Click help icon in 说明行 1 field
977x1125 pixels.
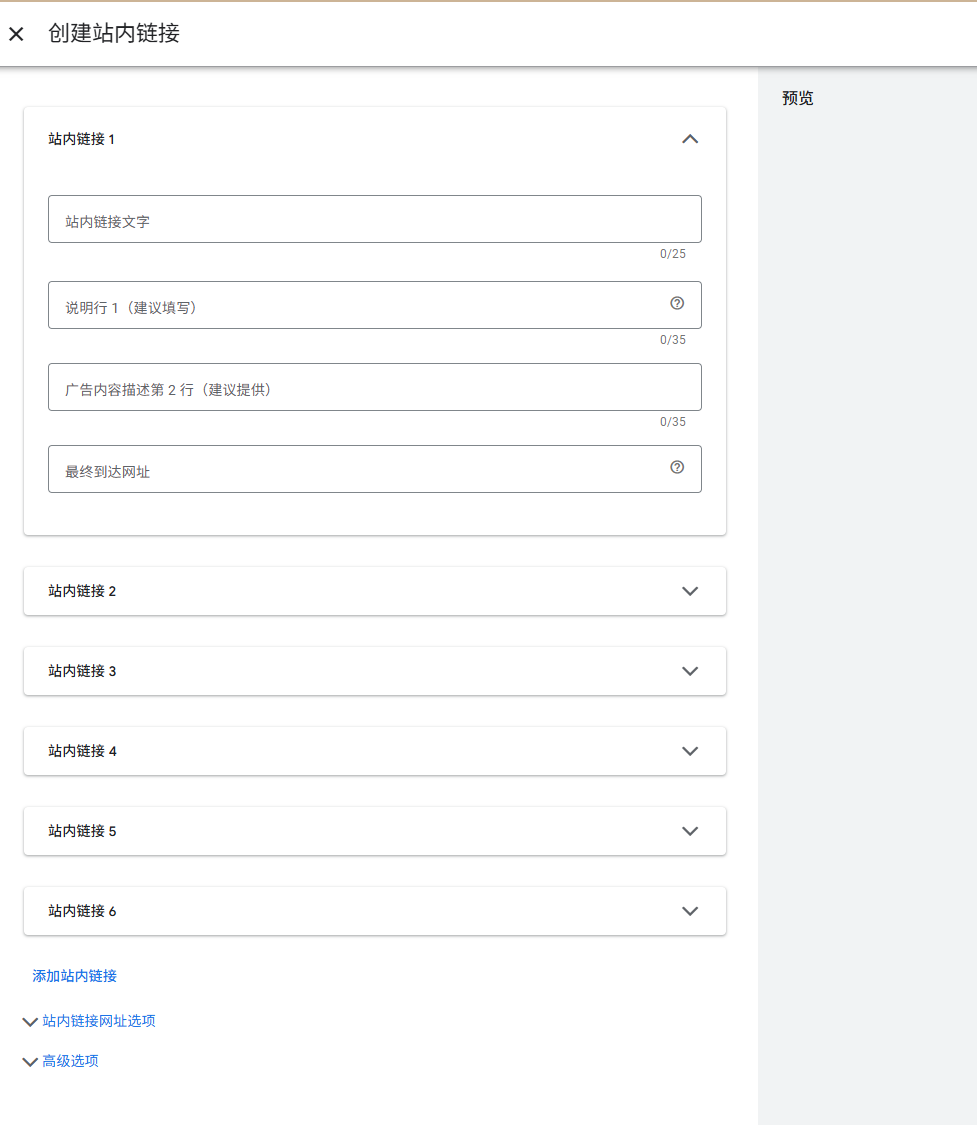click(677, 304)
